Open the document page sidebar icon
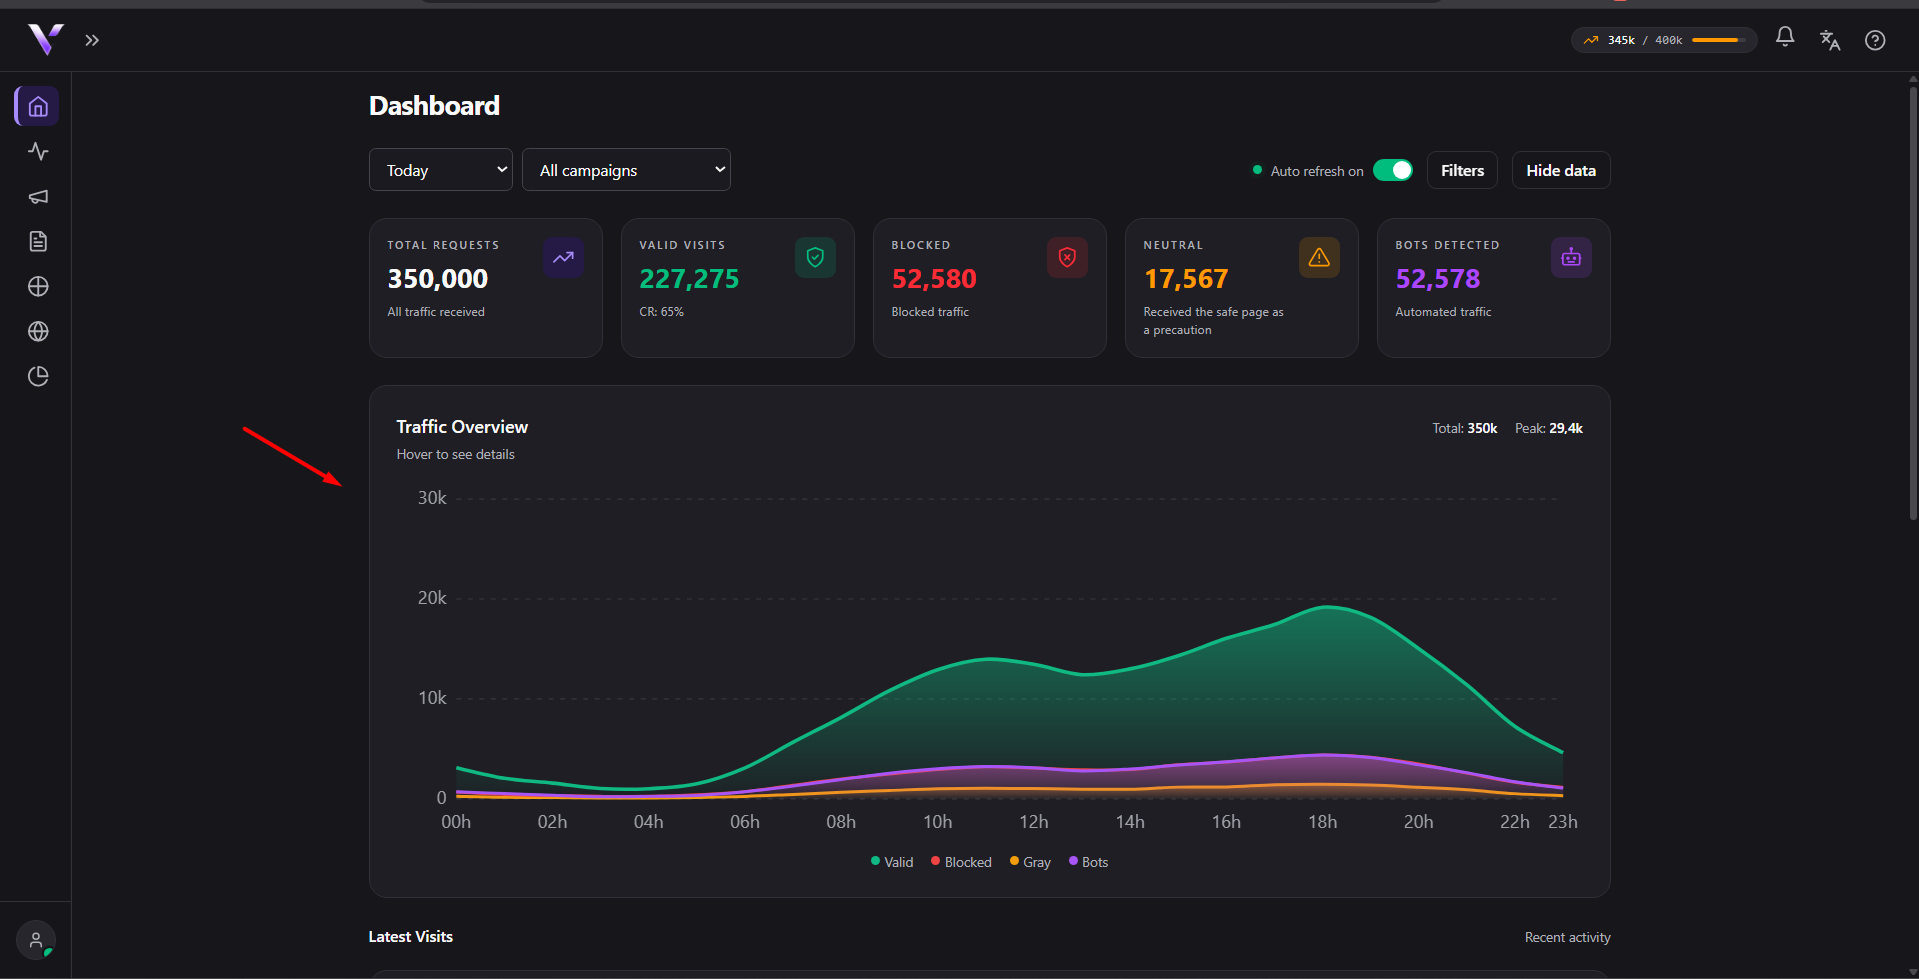Viewport: 1919px width, 979px height. (x=38, y=241)
